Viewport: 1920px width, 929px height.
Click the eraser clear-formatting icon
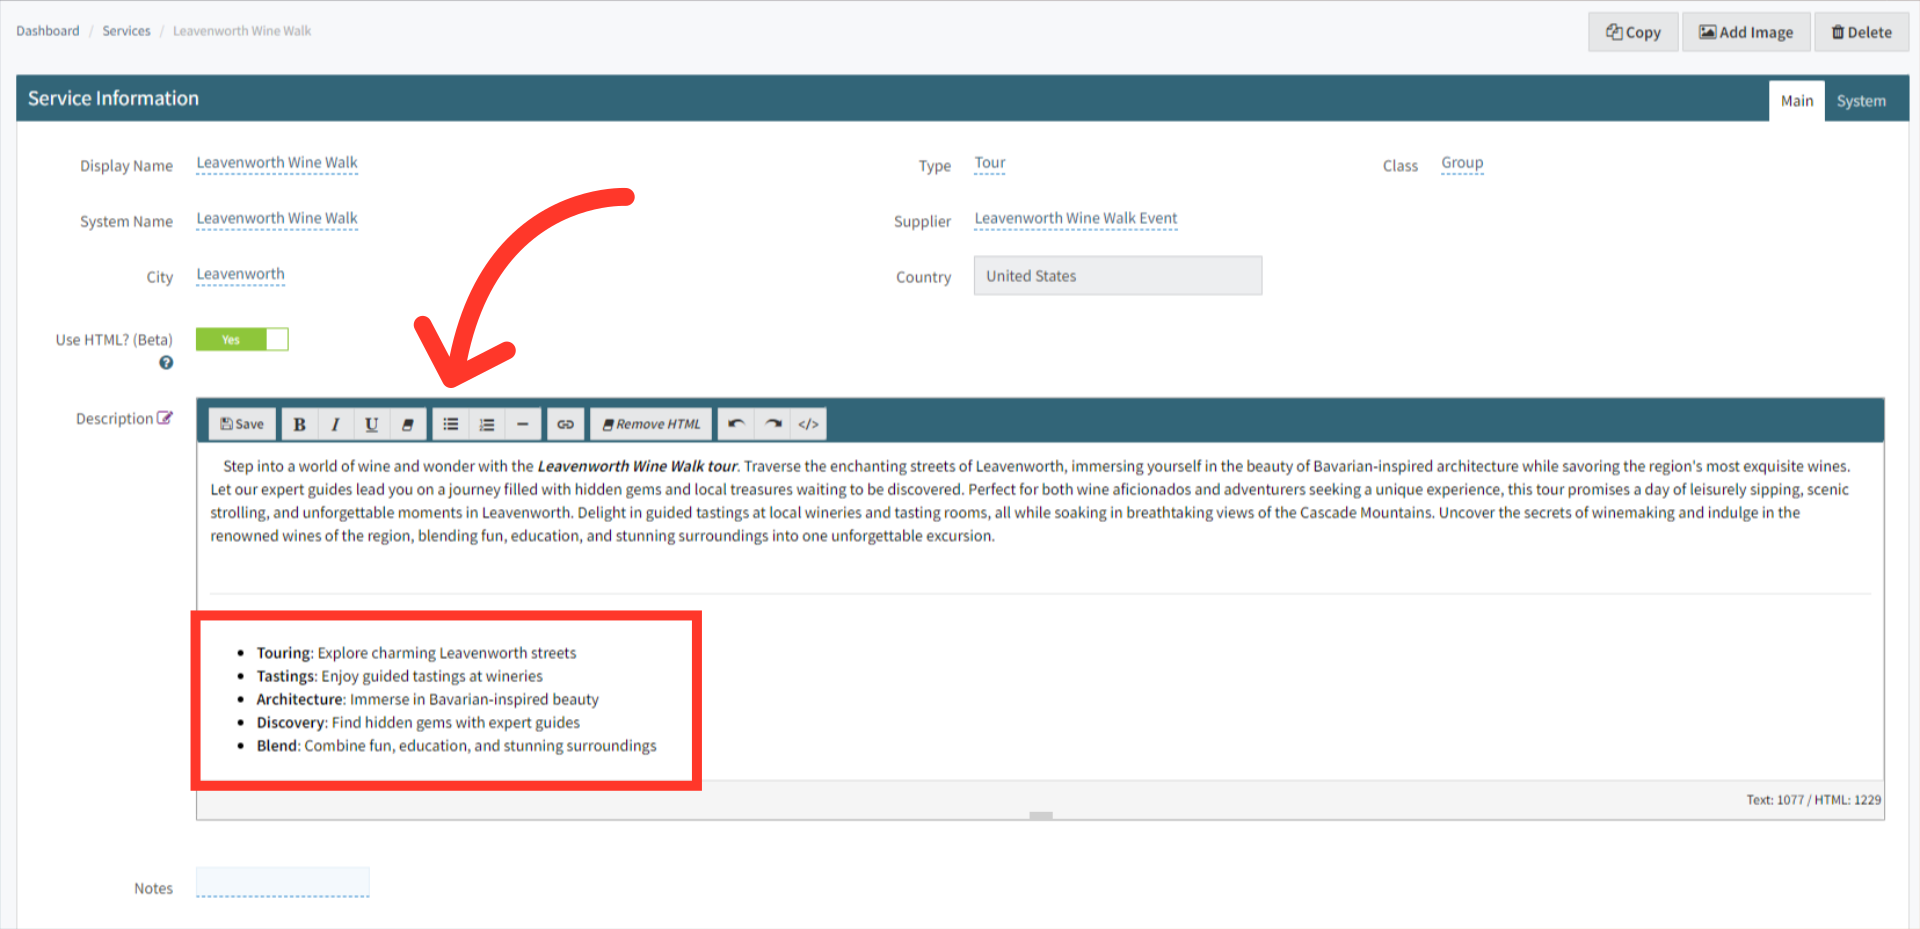407,424
